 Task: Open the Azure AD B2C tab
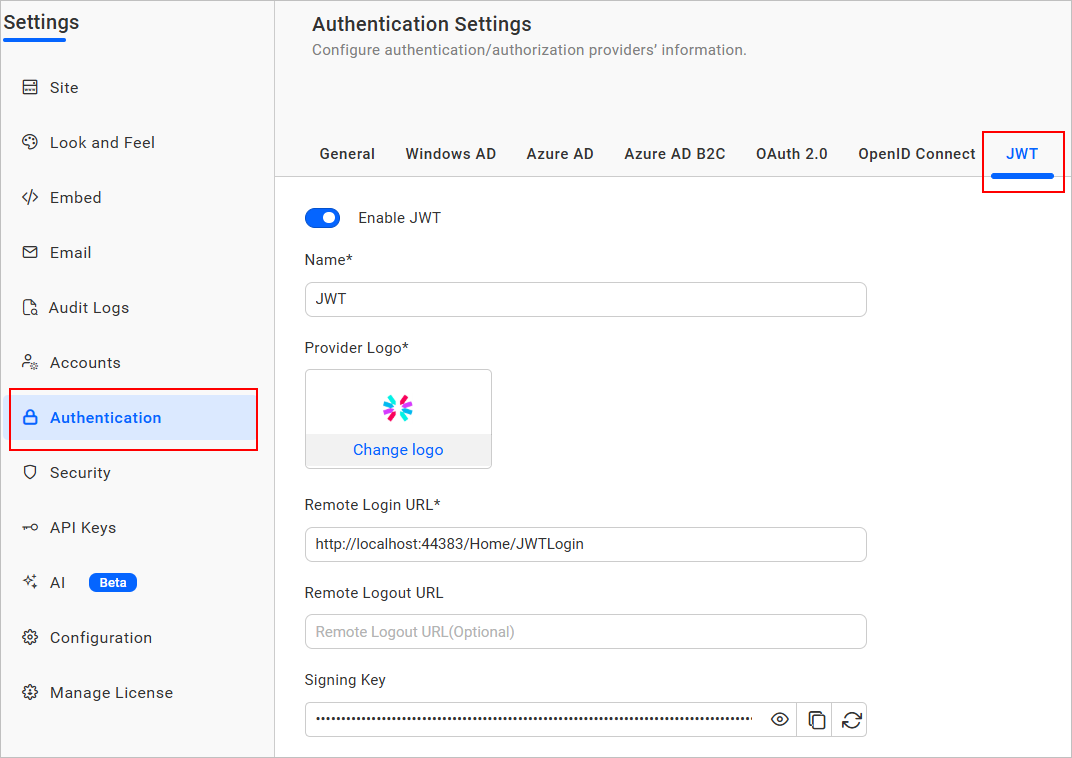coord(674,153)
